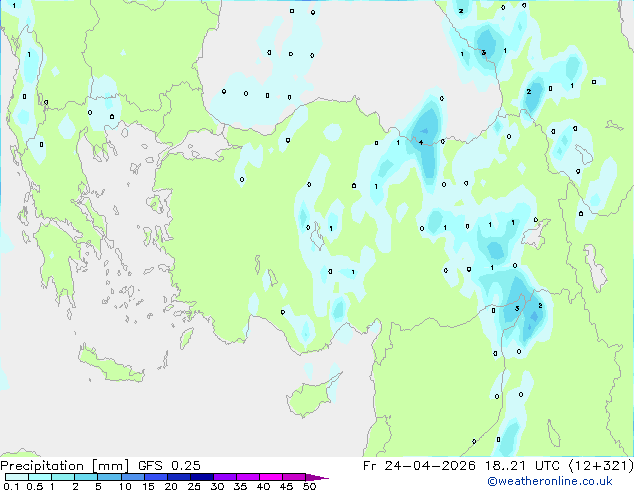
Task: Select the 30–35 mm purple swatch
Action: pos(224,477)
